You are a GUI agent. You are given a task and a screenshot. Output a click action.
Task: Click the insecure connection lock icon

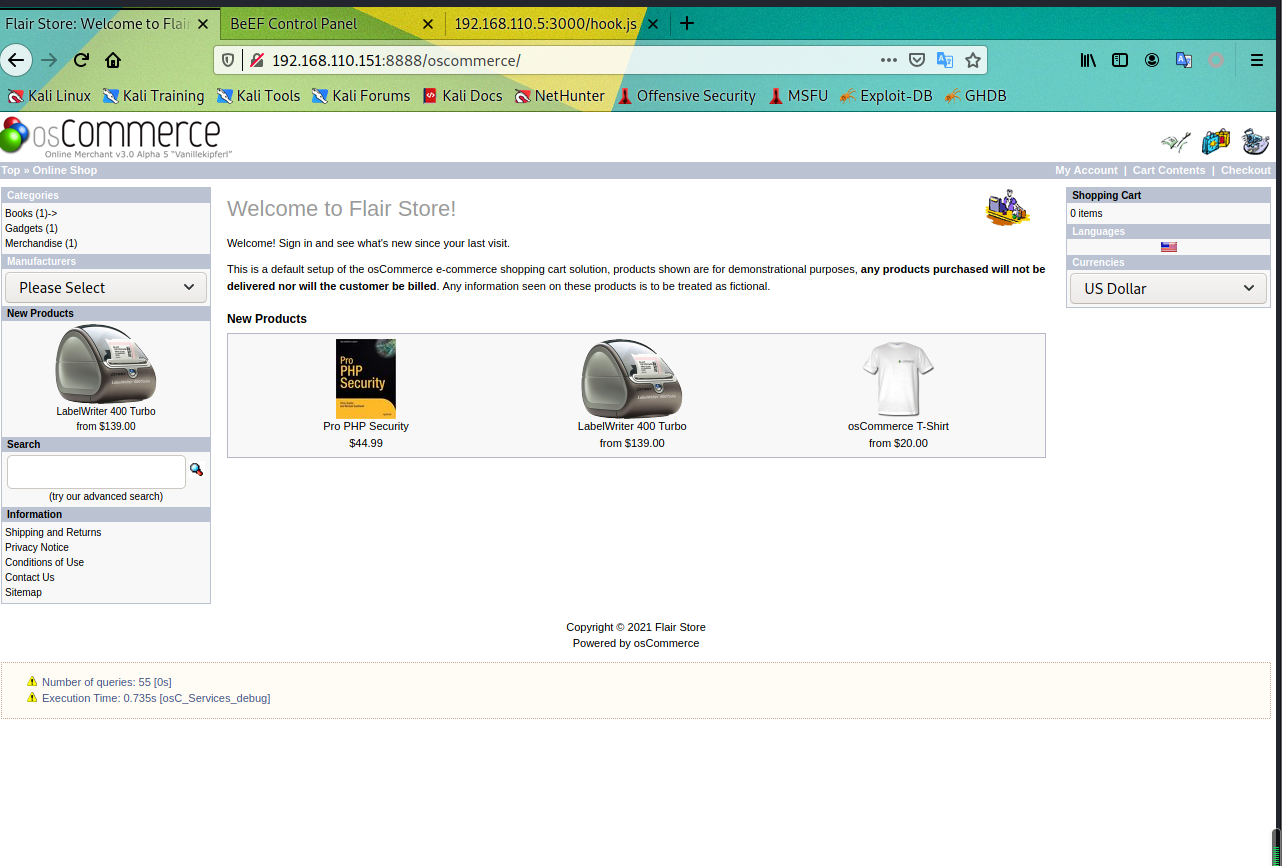click(x=256, y=60)
